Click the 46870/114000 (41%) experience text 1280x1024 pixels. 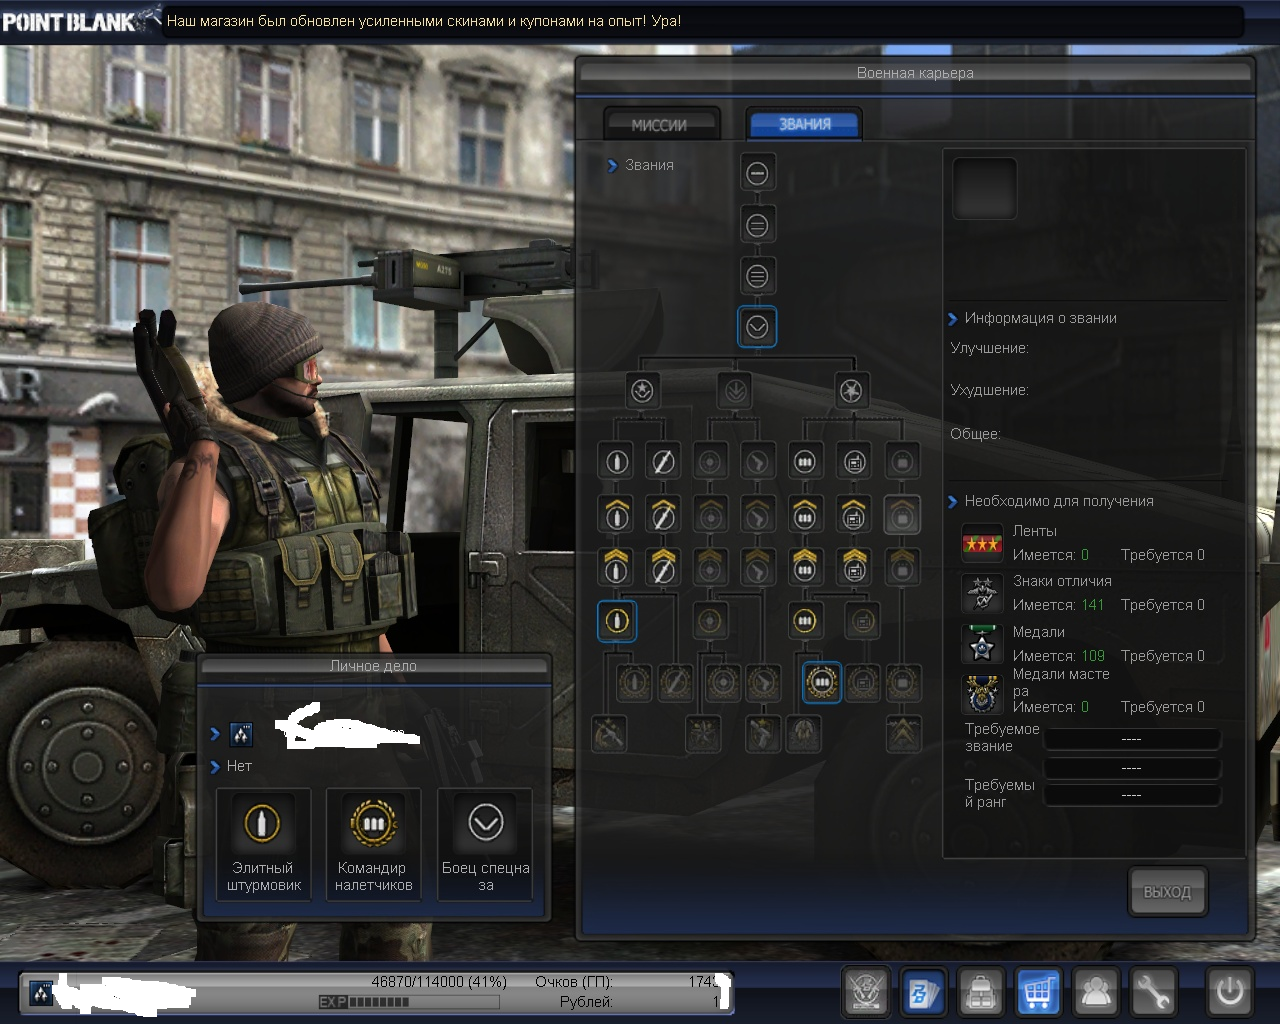click(439, 982)
